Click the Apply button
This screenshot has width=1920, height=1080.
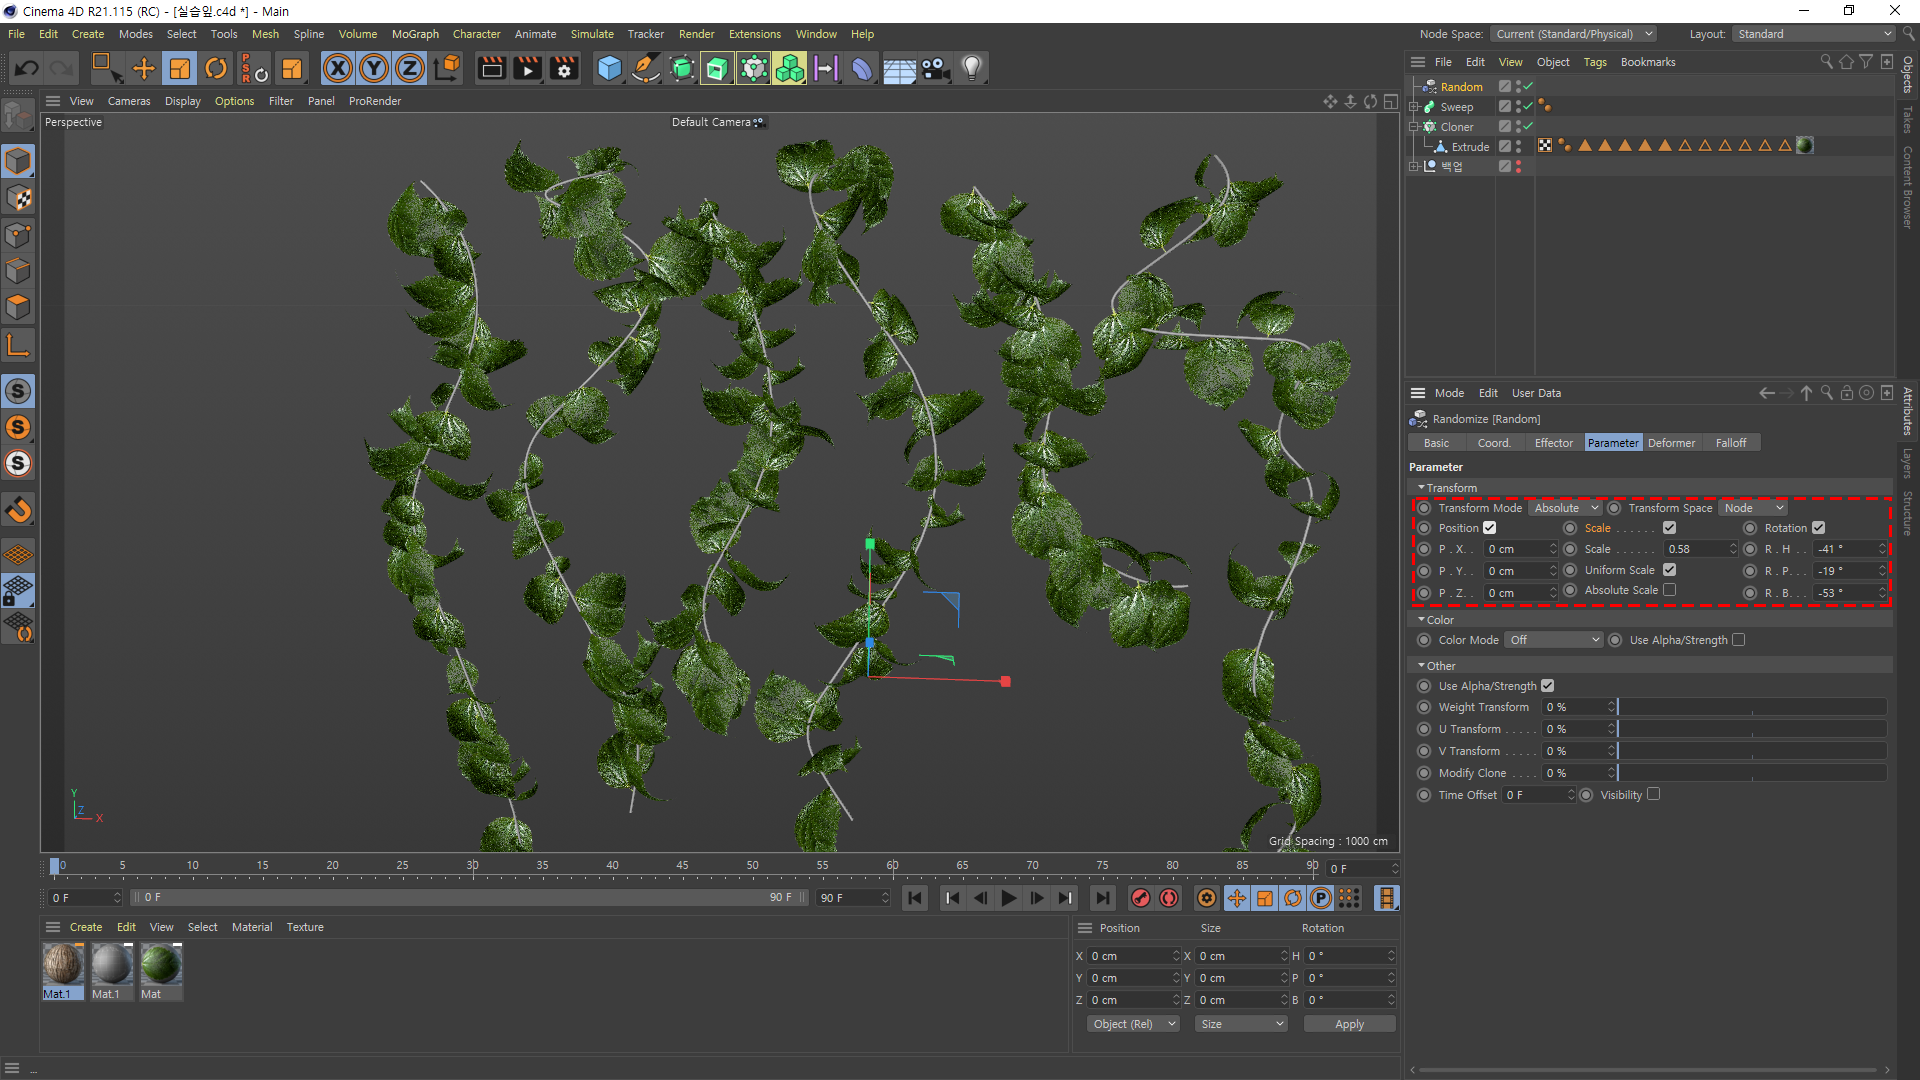(1349, 1024)
